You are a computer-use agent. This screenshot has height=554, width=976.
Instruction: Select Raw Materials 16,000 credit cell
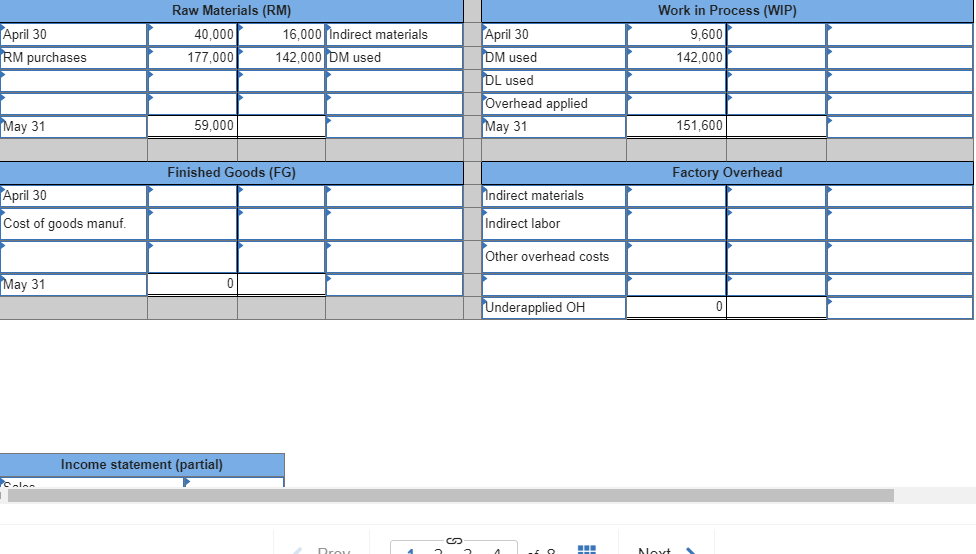tap(281, 34)
